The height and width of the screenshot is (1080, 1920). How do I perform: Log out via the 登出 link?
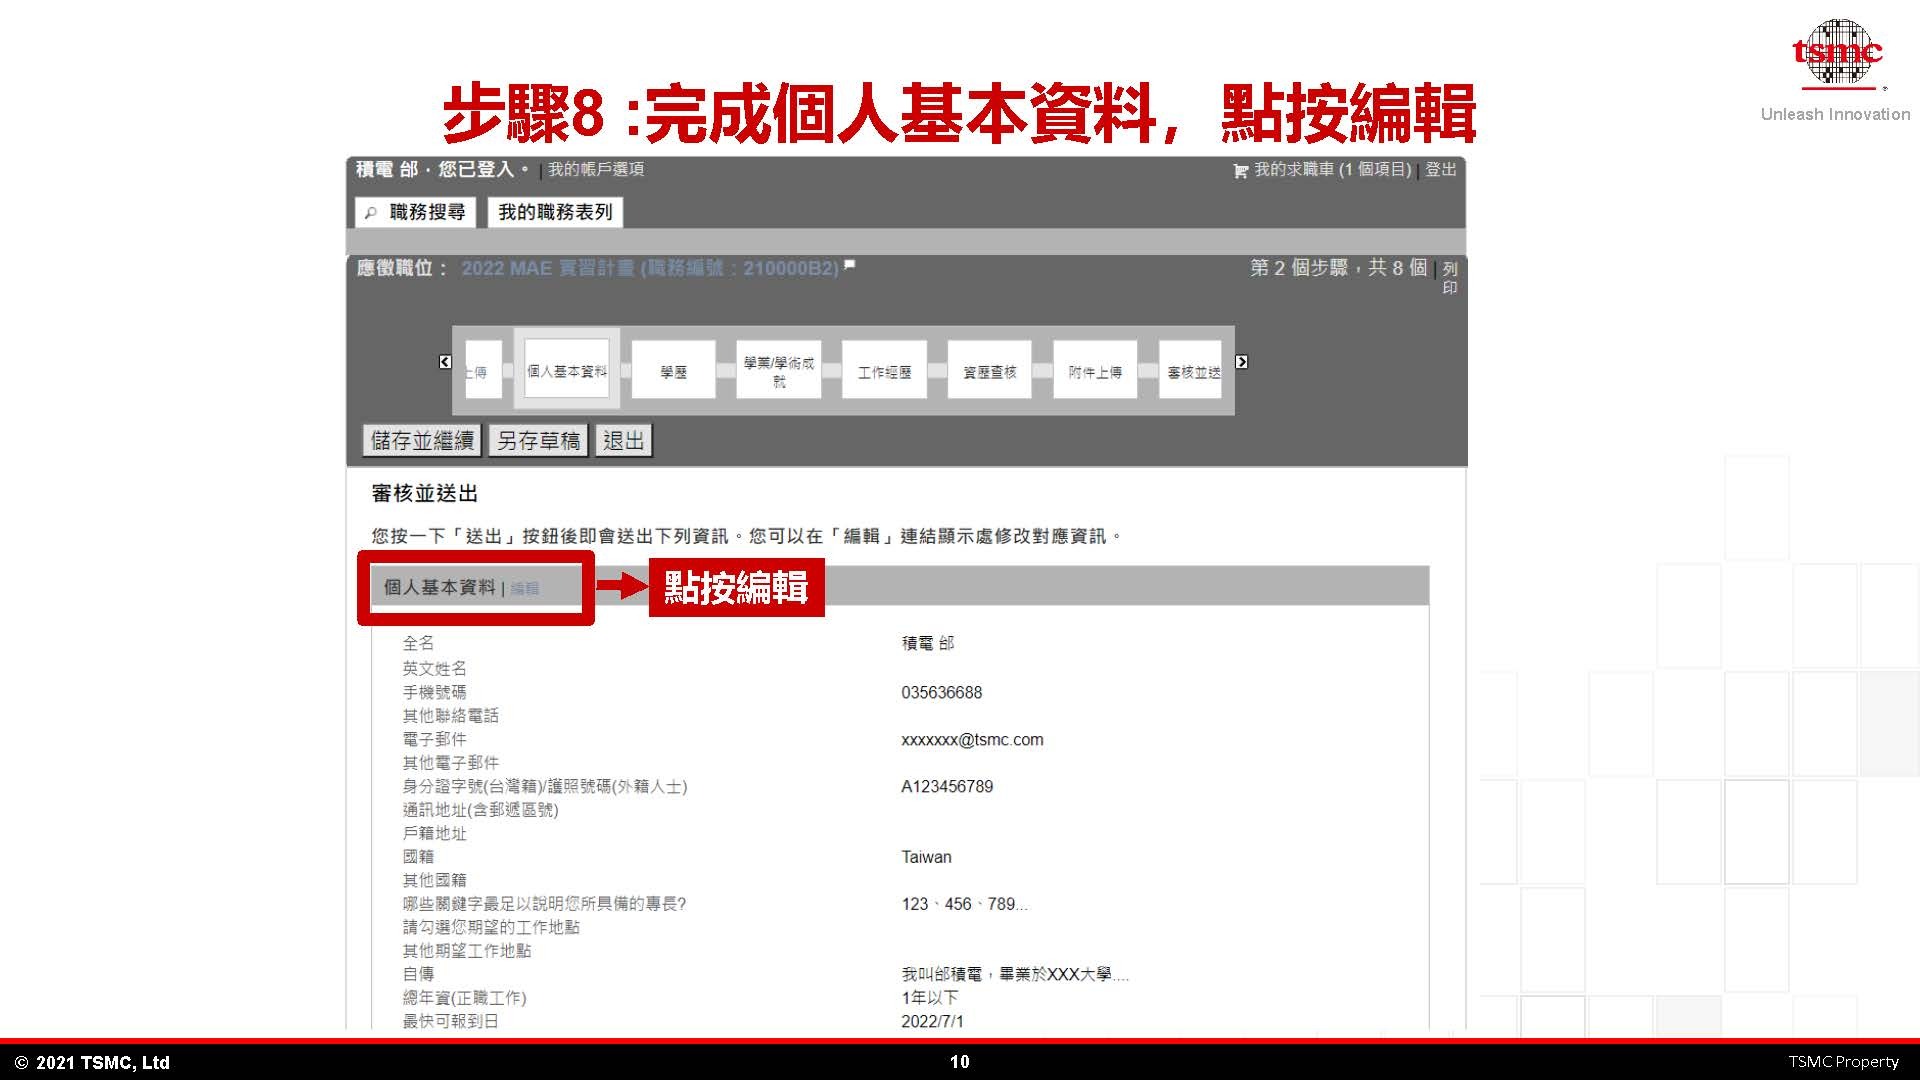(1441, 170)
